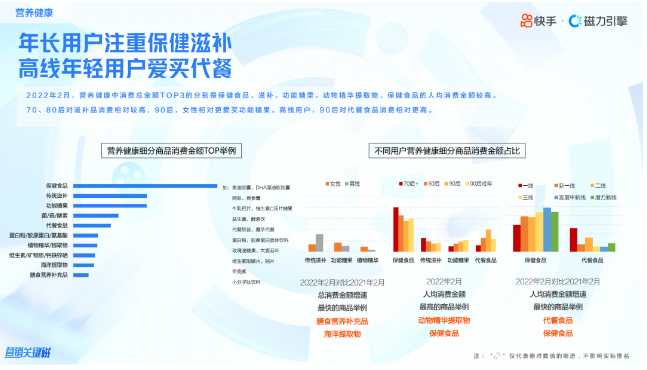Select the title line 高线年轻用户爱买代餐
647x370 pixels.
pos(125,68)
